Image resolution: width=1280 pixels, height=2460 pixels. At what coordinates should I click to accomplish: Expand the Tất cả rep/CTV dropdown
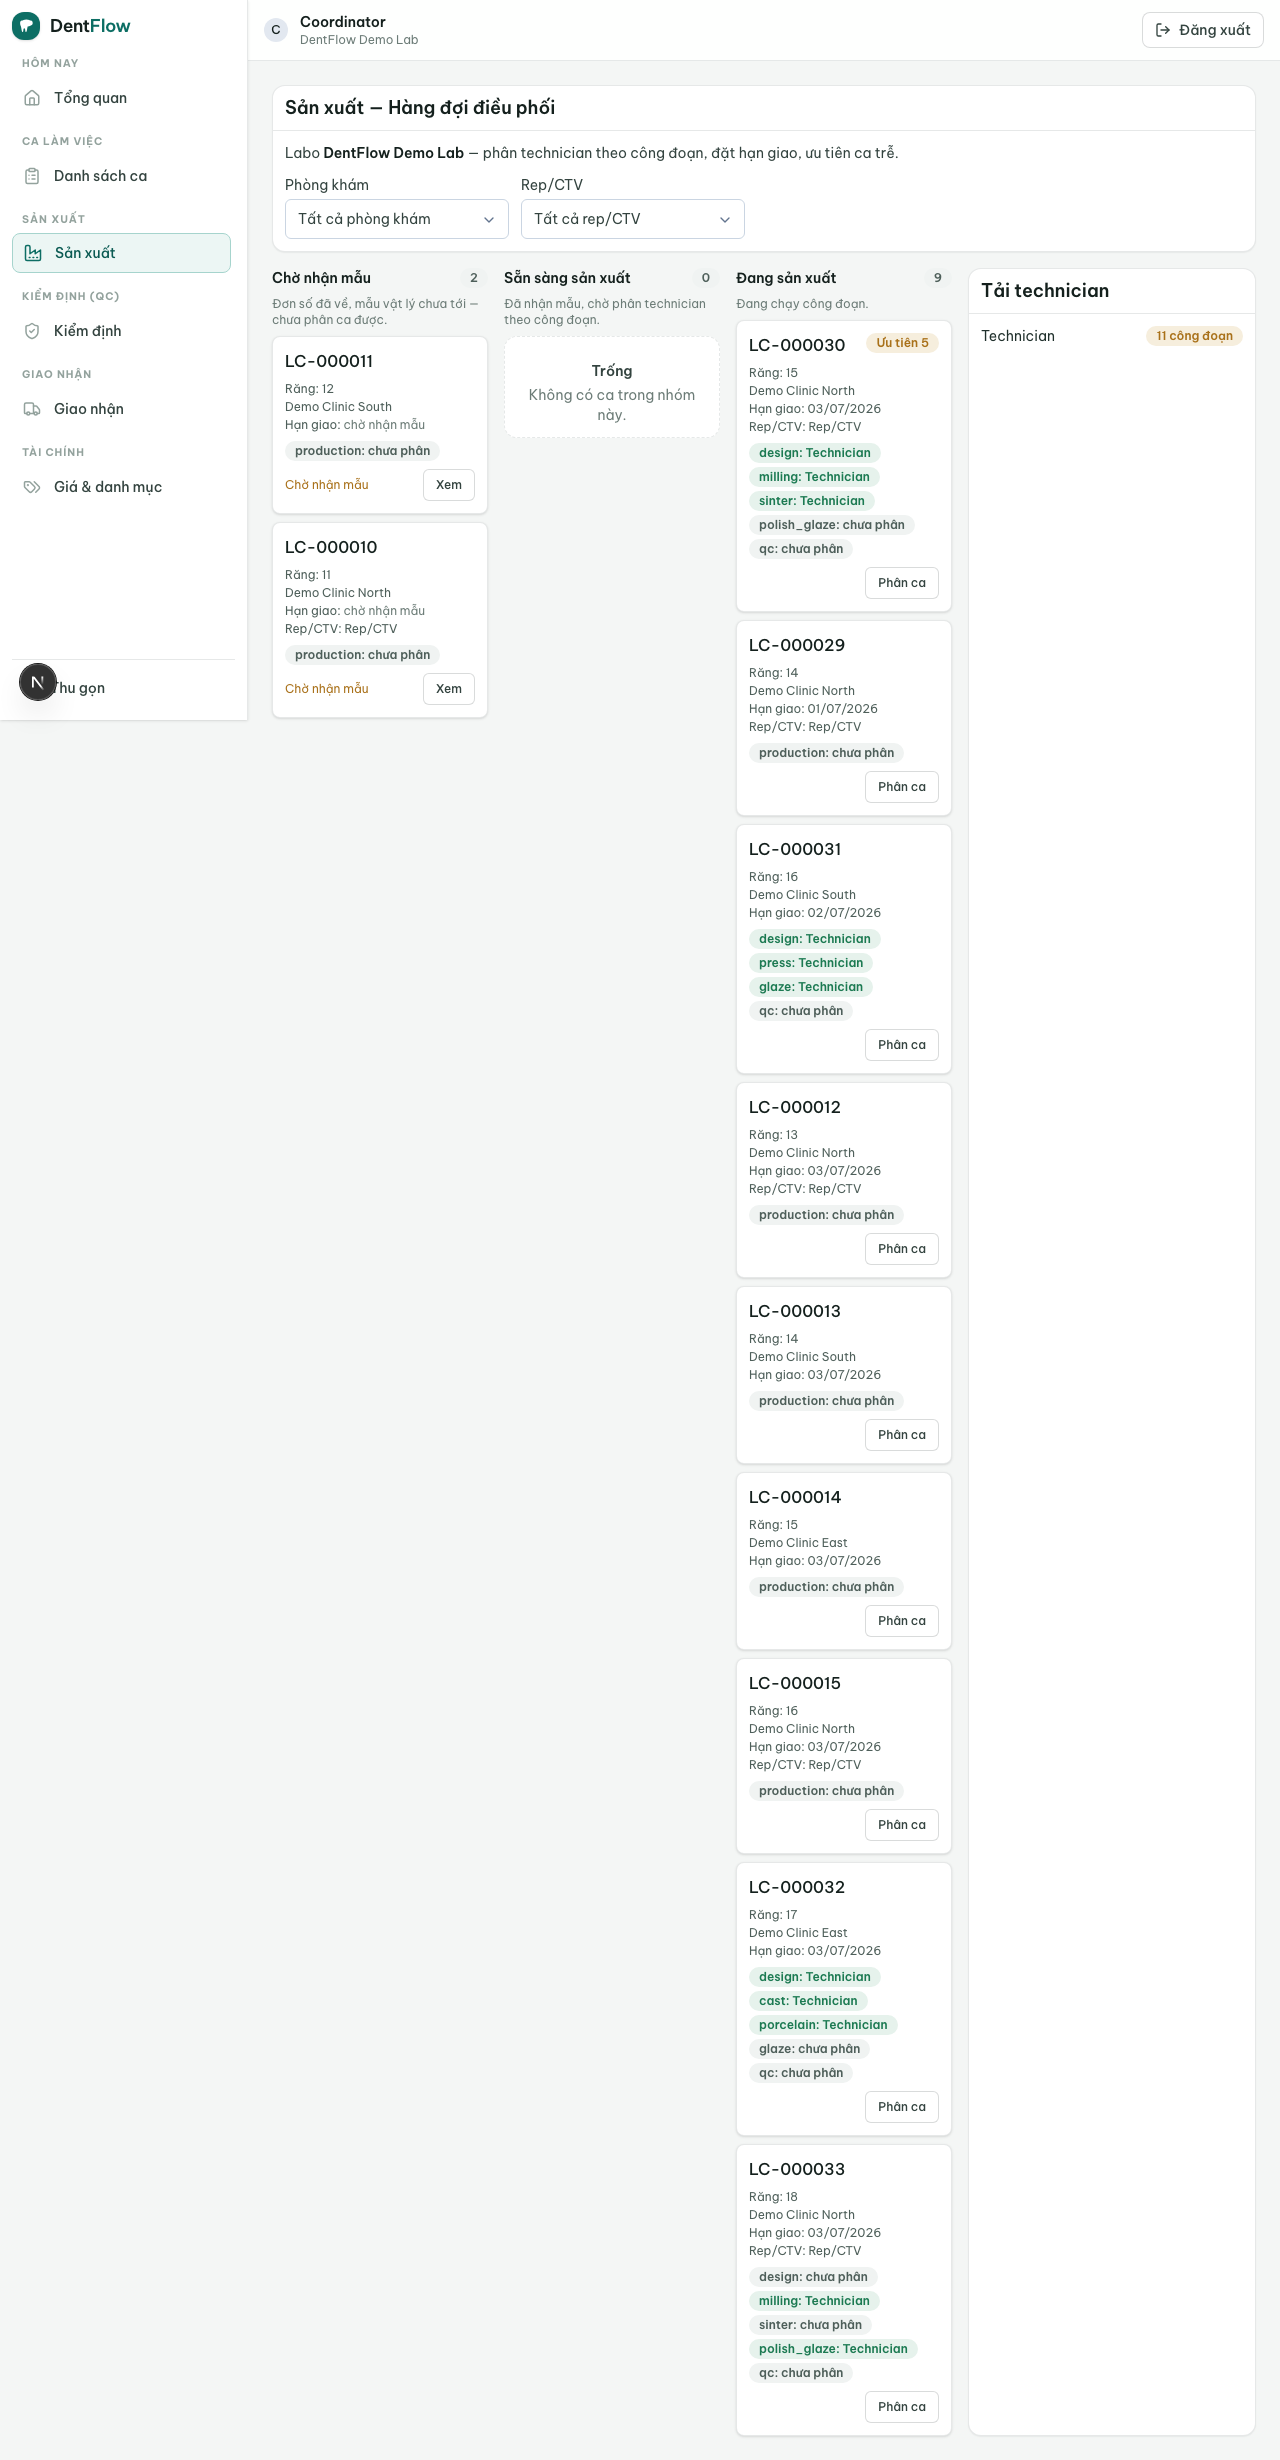tap(633, 219)
